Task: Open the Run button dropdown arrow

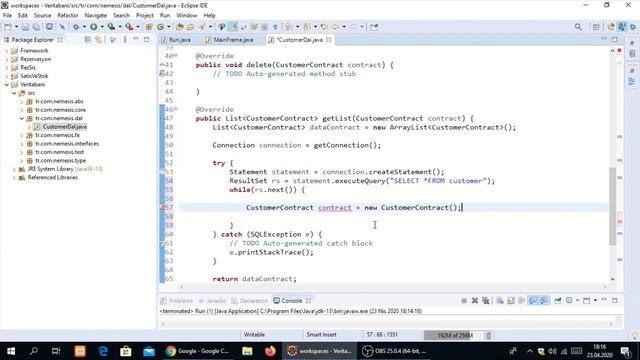Action: click(x=102, y=27)
